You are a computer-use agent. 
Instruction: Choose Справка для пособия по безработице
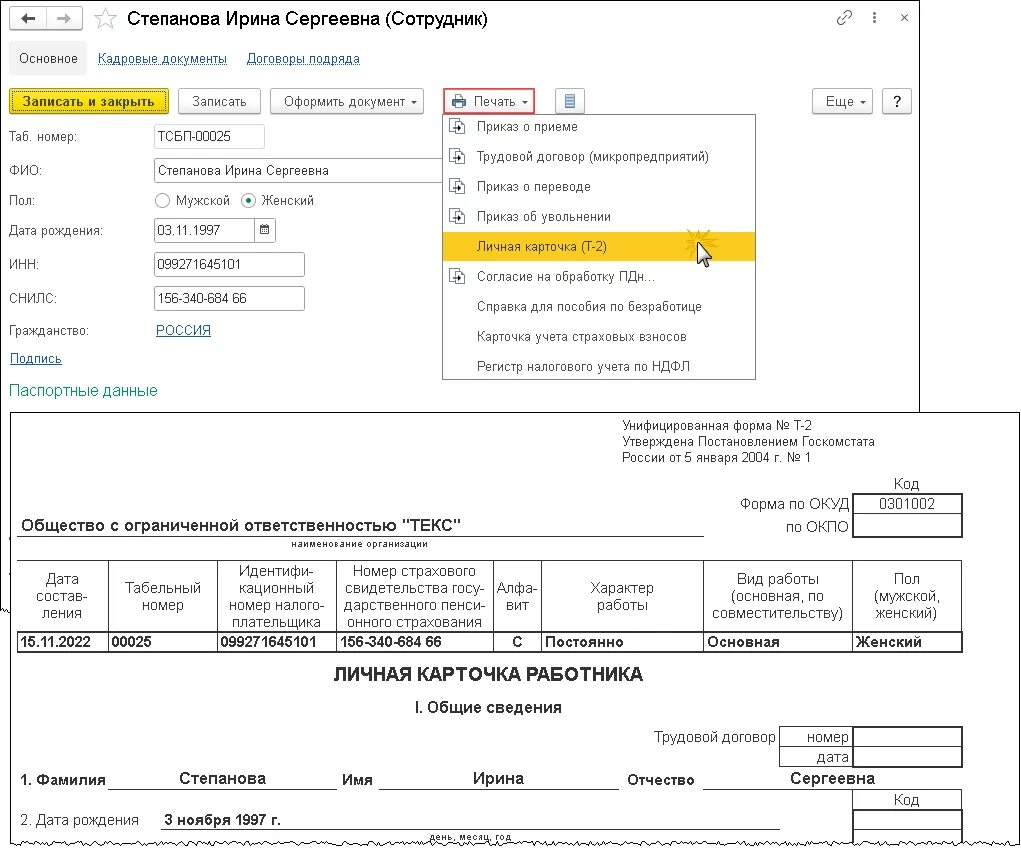pyautogui.click(x=599, y=307)
